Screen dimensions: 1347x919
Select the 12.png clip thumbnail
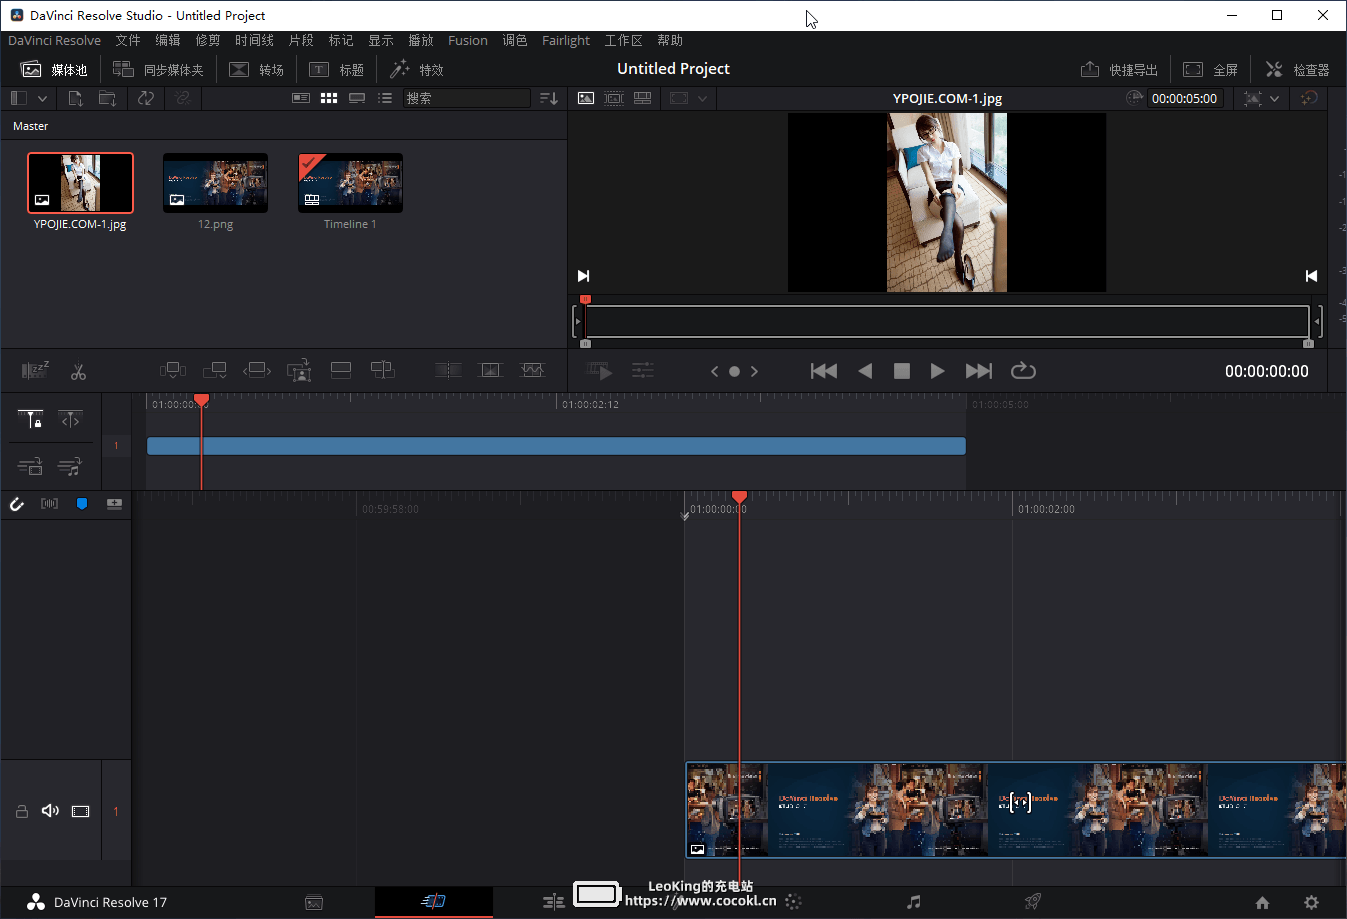[x=215, y=183]
